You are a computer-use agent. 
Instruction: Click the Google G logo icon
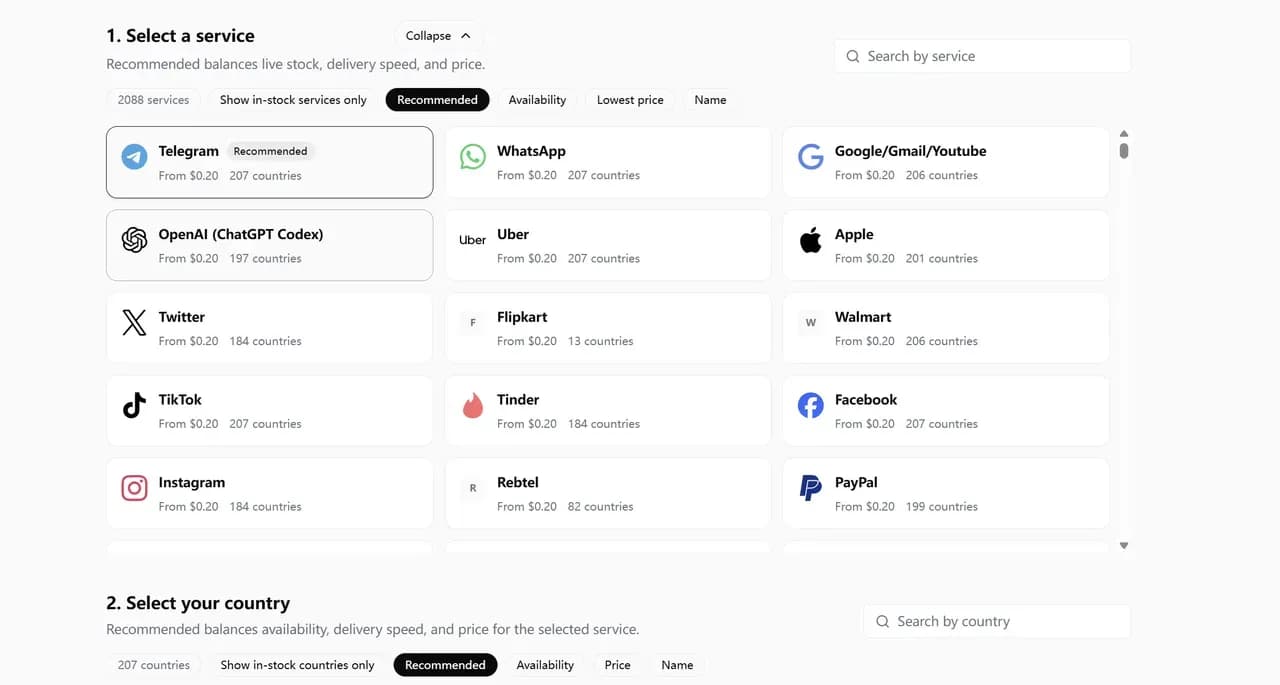pyautogui.click(x=811, y=156)
